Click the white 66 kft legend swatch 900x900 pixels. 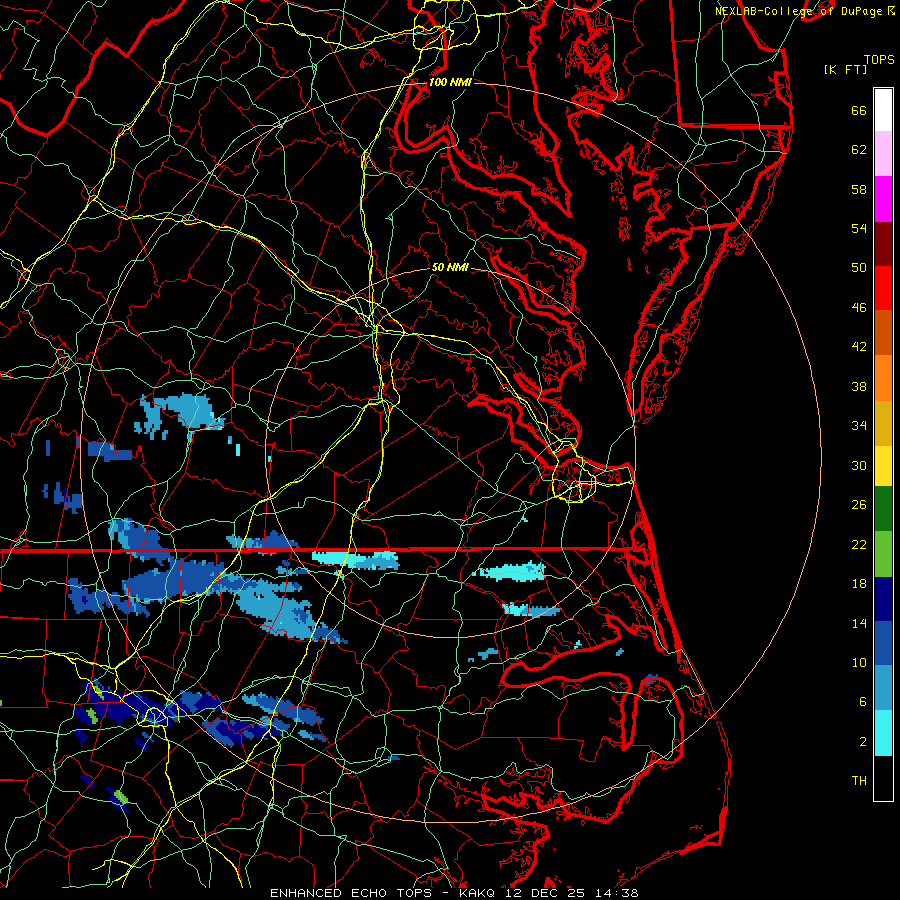pos(883,110)
